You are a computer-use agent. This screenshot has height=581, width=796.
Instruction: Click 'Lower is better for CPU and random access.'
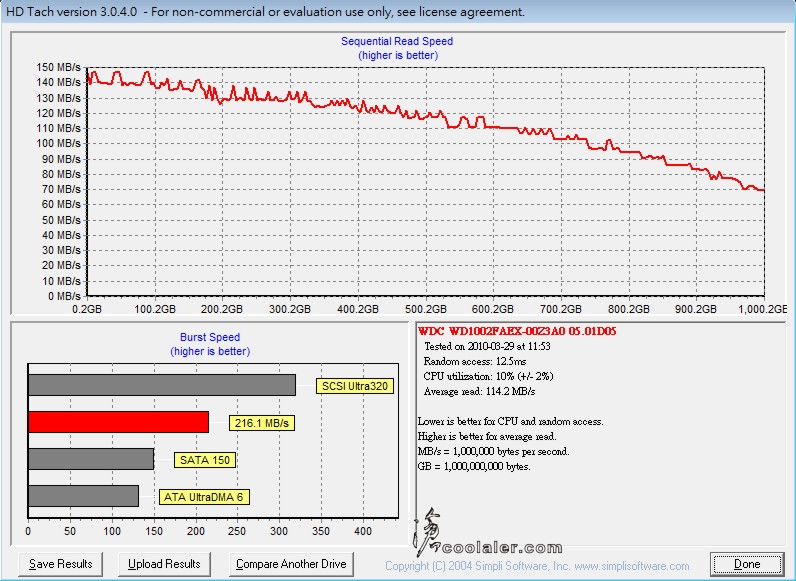(x=511, y=422)
